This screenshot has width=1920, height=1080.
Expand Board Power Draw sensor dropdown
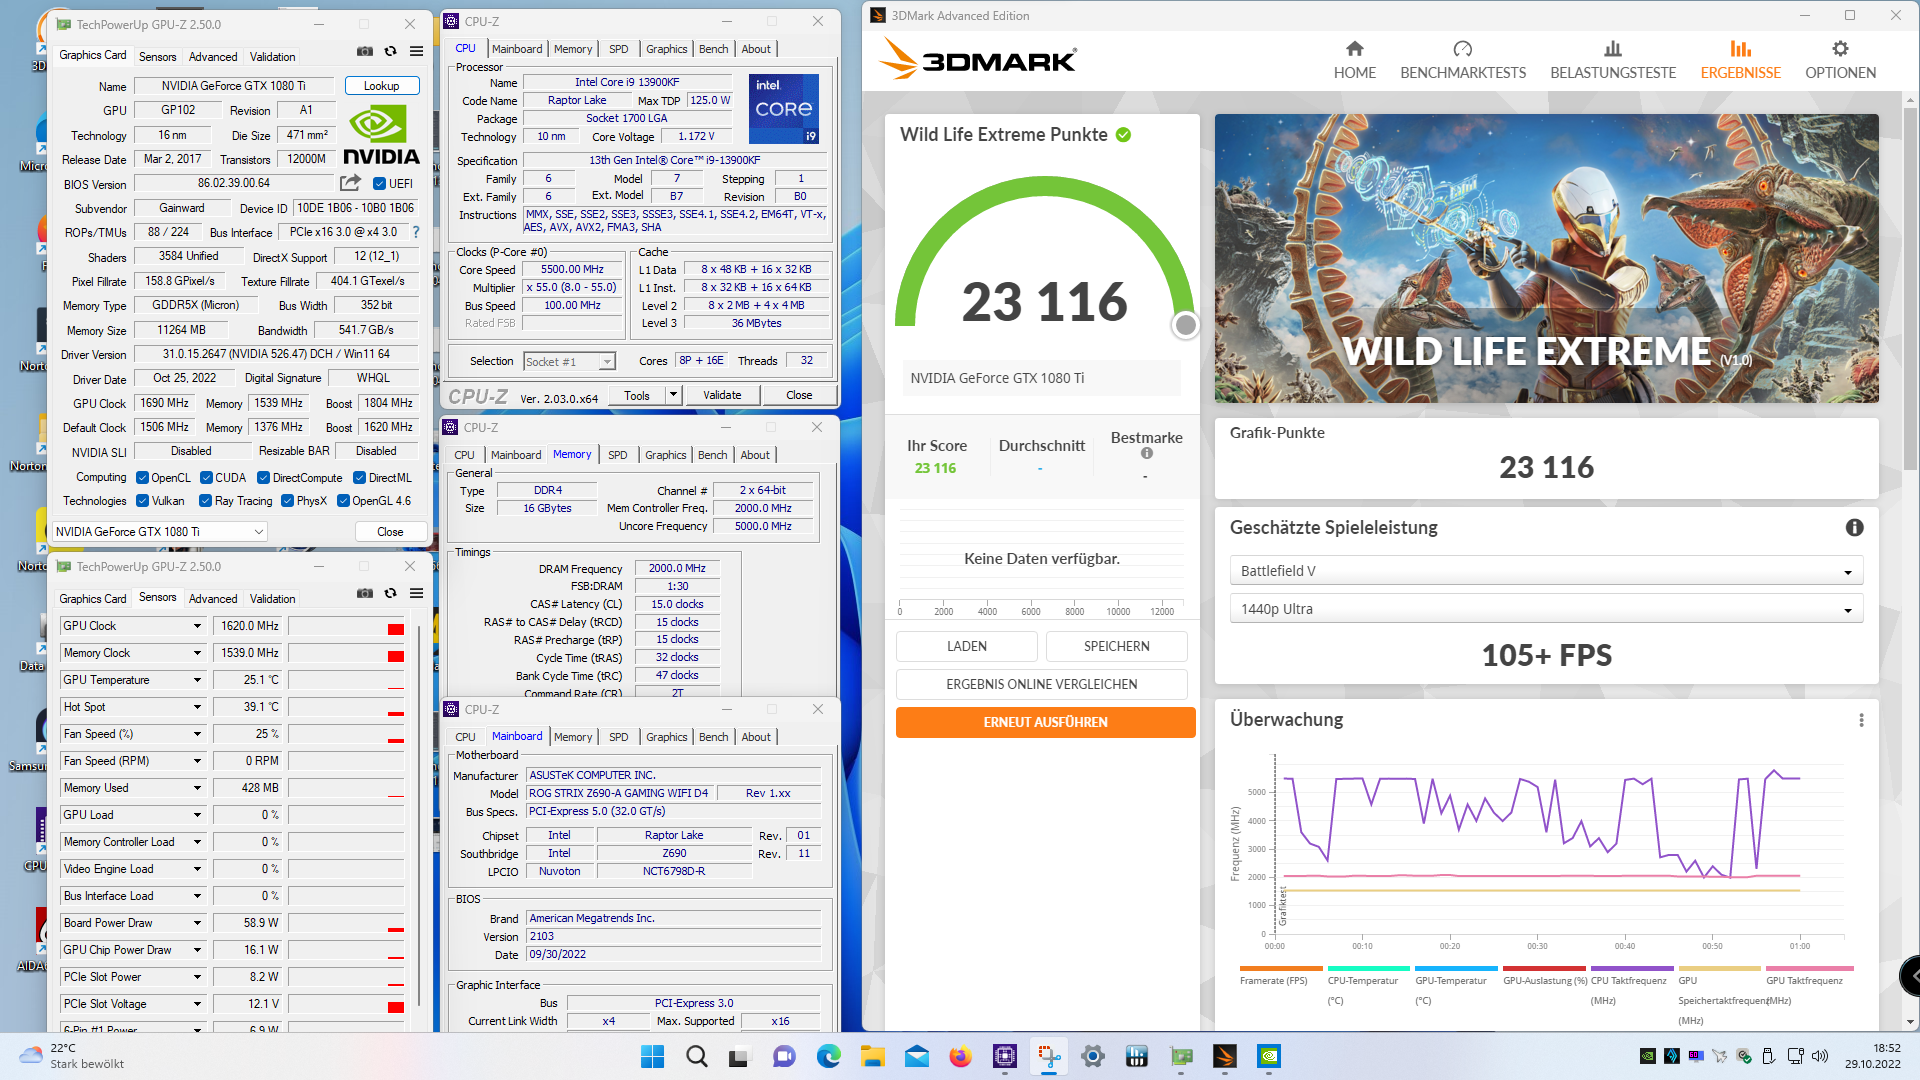point(197,923)
